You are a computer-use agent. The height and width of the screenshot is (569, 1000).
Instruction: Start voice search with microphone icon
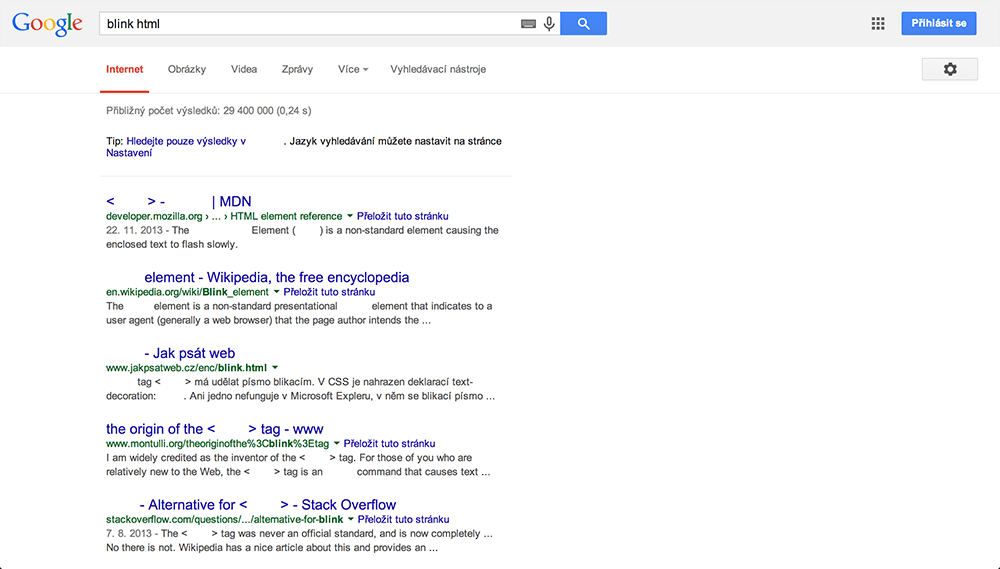(x=549, y=24)
